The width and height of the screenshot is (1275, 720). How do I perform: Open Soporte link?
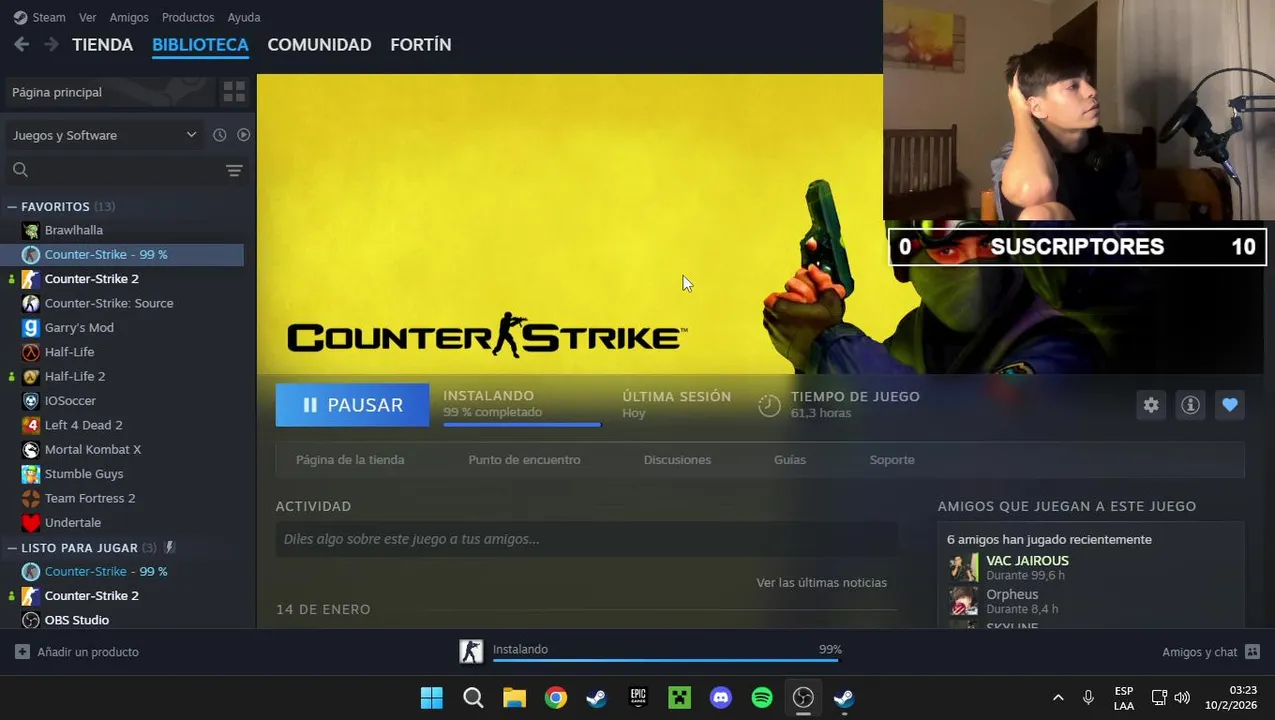pyautogui.click(x=892, y=460)
